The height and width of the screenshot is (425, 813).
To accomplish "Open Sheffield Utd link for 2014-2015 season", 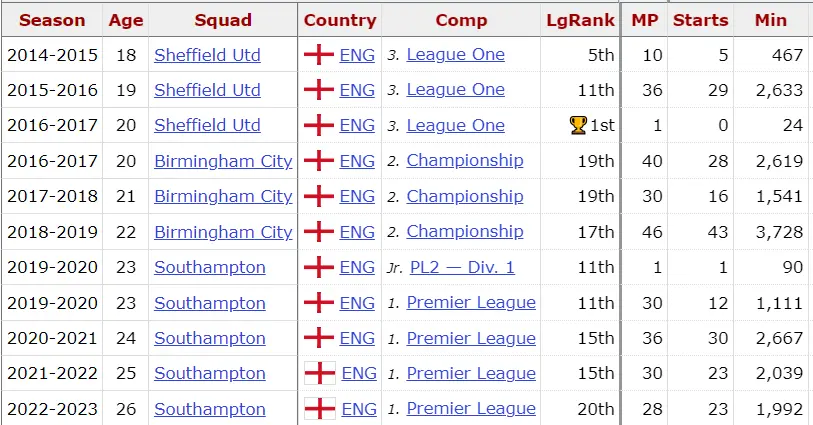I will point(207,55).
